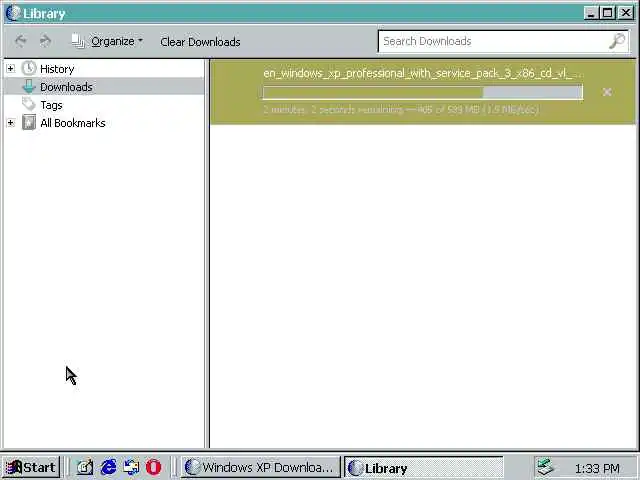Screen dimensions: 640x480
Task: Click the Clear Downloads button
Action: coord(200,42)
